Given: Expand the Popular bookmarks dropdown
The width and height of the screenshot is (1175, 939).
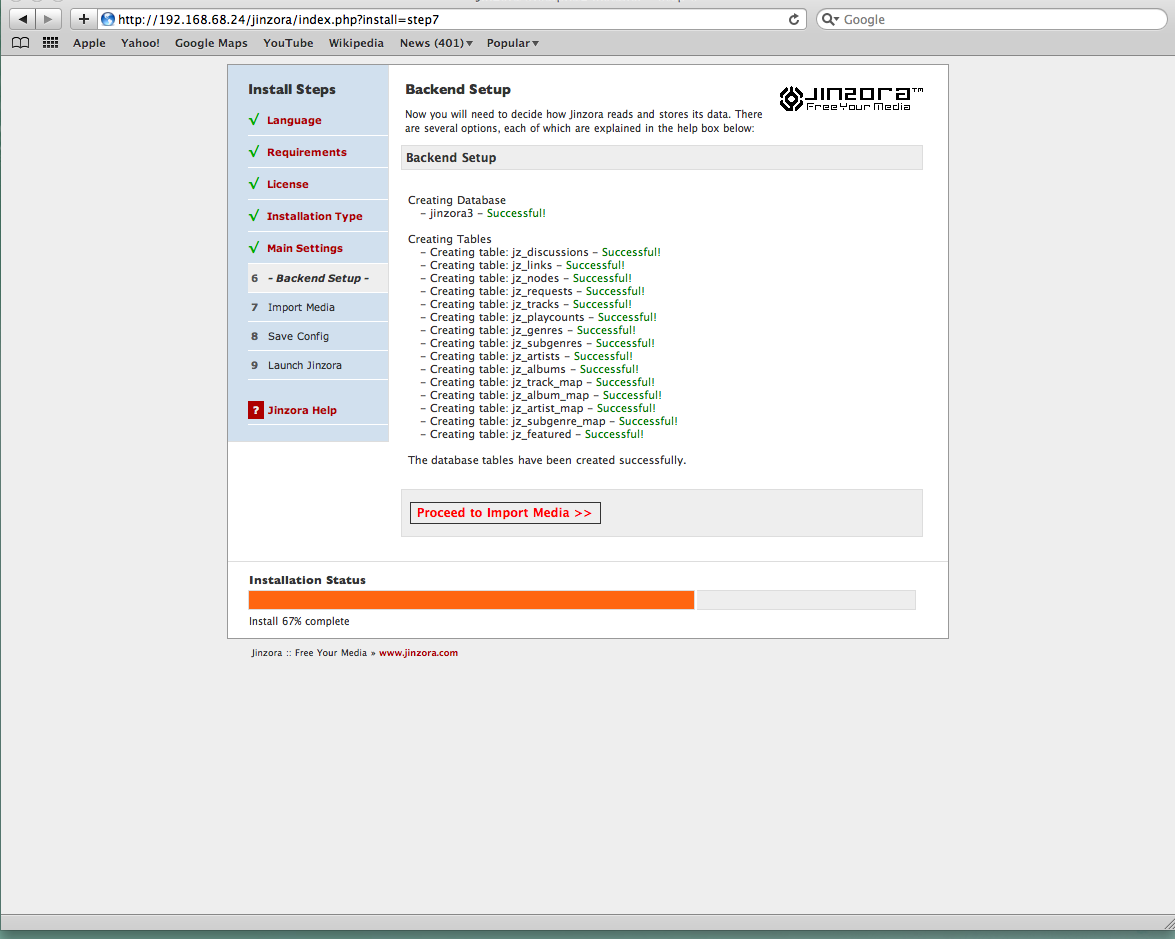Looking at the screenshot, I should [x=513, y=43].
